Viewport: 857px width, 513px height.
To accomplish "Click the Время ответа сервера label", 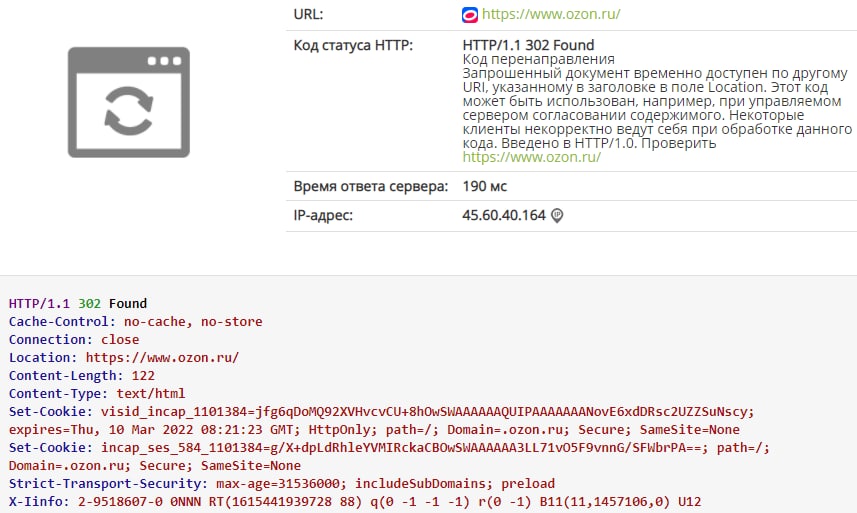I will (371, 186).
